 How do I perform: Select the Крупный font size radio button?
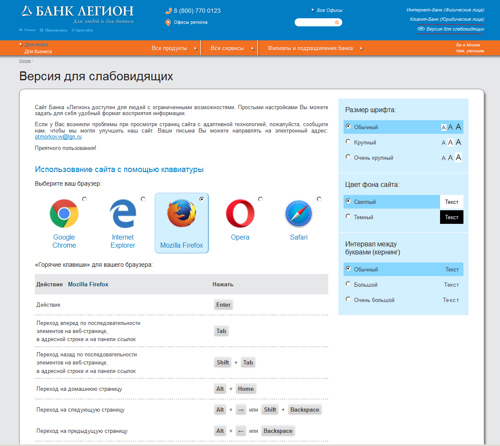348,142
